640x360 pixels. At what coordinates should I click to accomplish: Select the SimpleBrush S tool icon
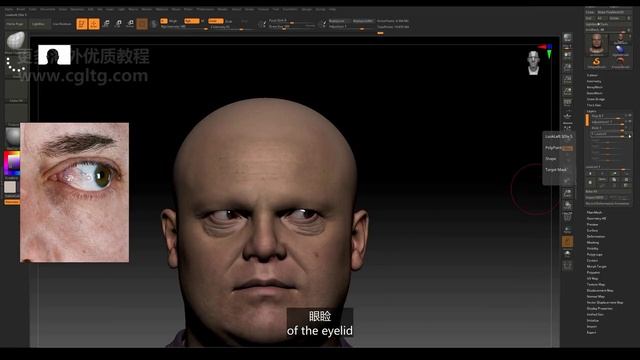point(596,62)
